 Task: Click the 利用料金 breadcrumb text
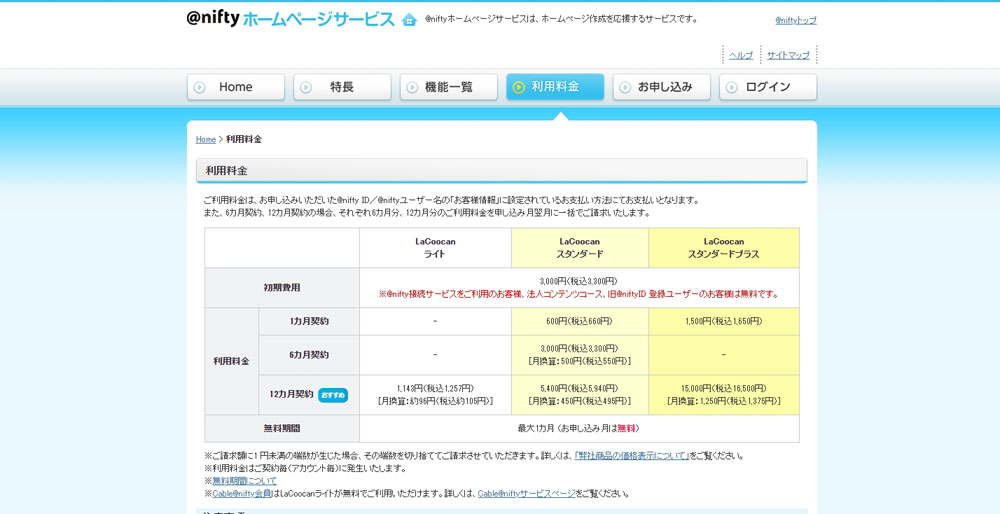pyautogui.click(x=244, y=139)
